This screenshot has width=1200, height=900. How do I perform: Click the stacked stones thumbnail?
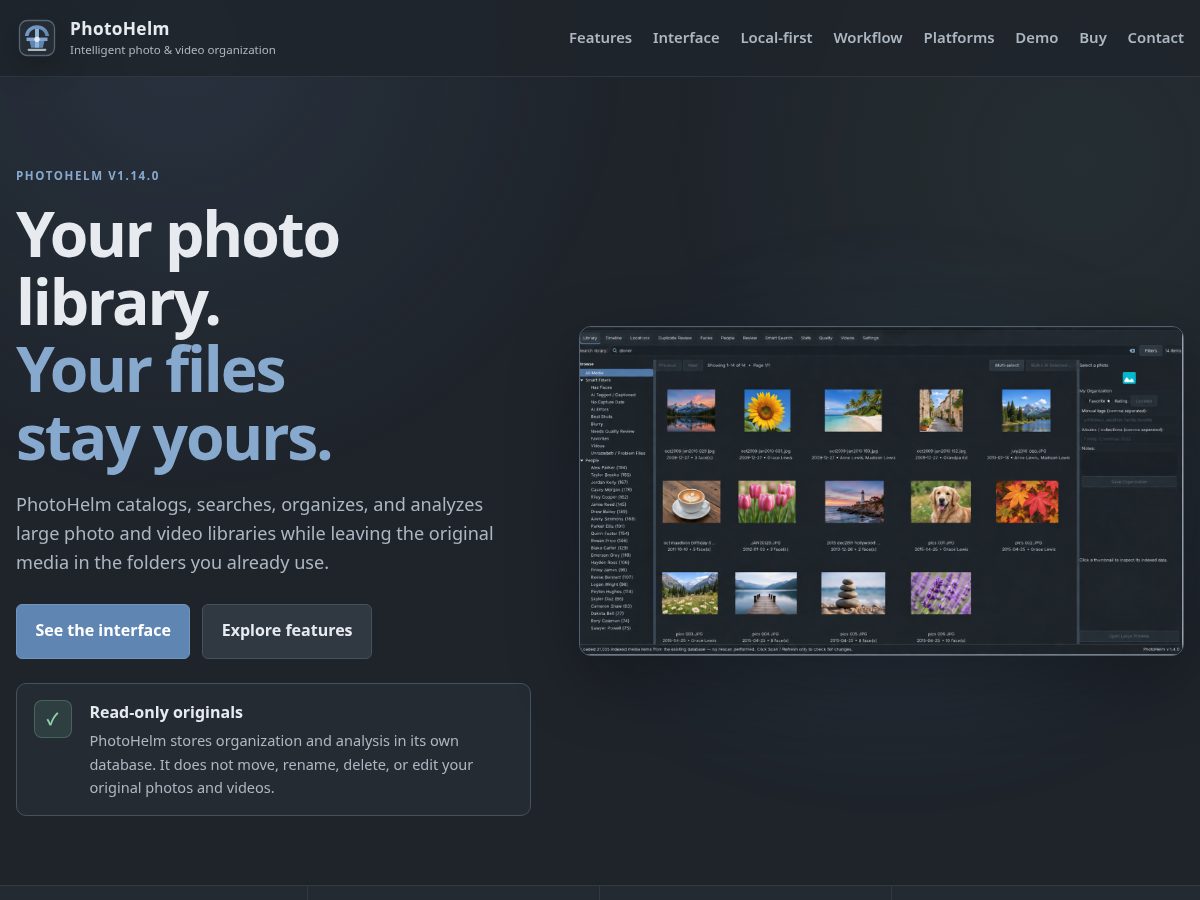click(x=853, y=593)
